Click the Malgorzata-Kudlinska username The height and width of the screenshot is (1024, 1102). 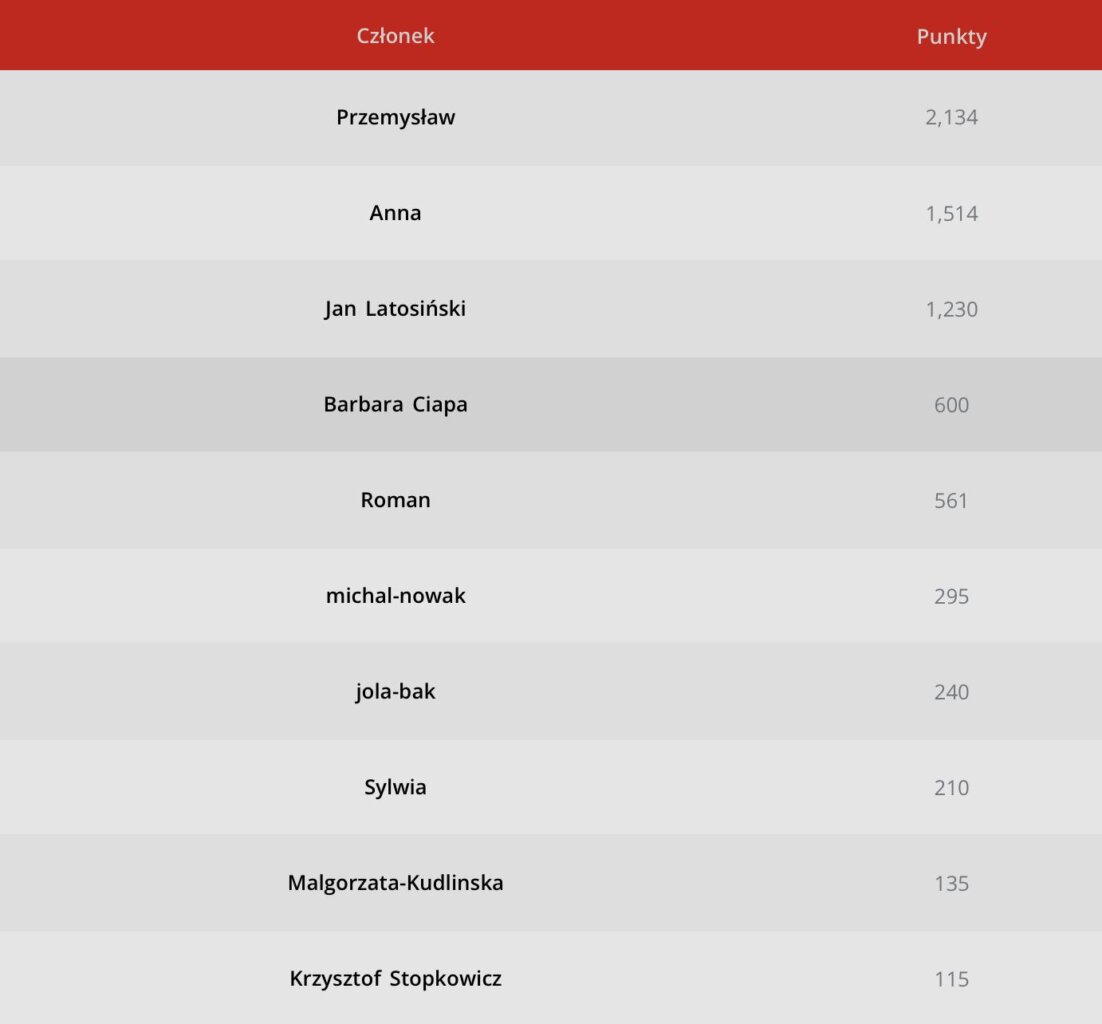[395, 883]
